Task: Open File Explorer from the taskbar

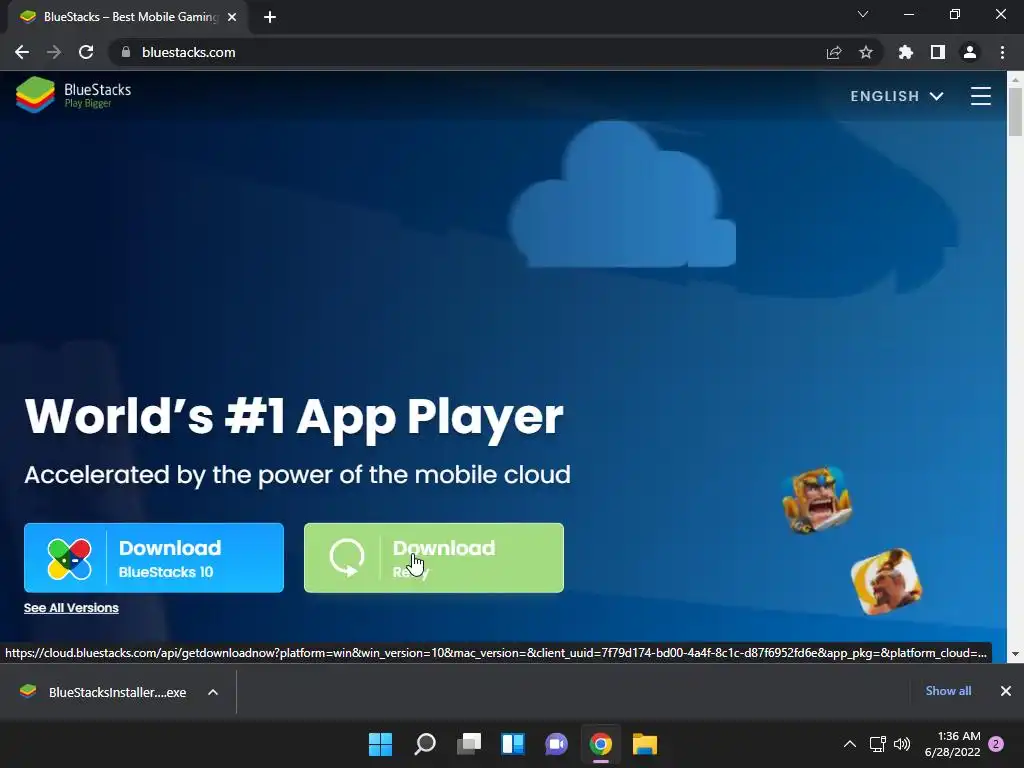Action: pos(645,744)
